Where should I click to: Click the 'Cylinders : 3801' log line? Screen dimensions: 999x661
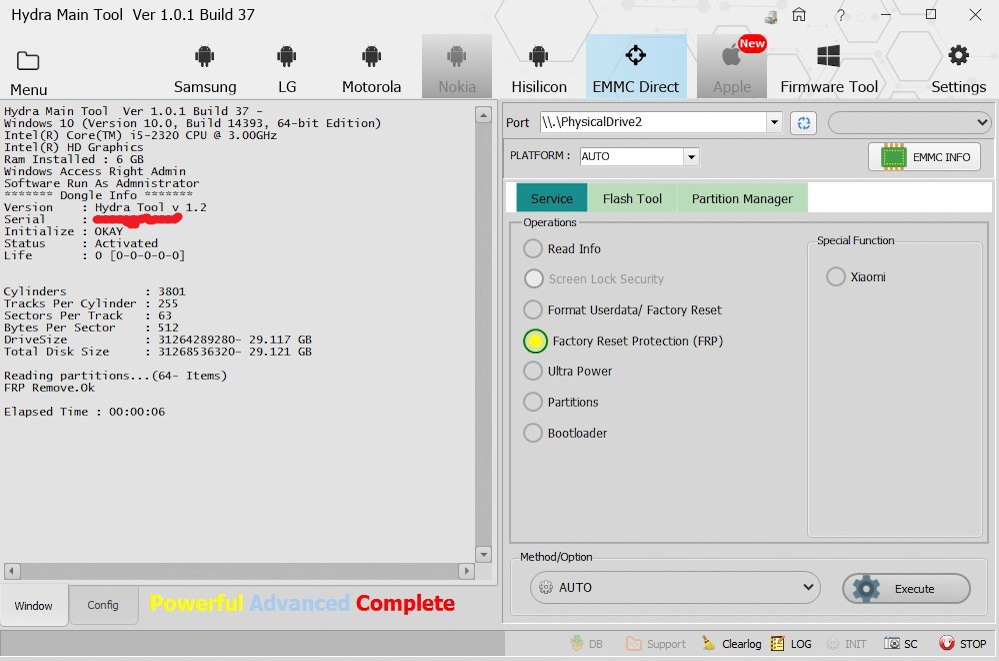[x=94, y=291]
